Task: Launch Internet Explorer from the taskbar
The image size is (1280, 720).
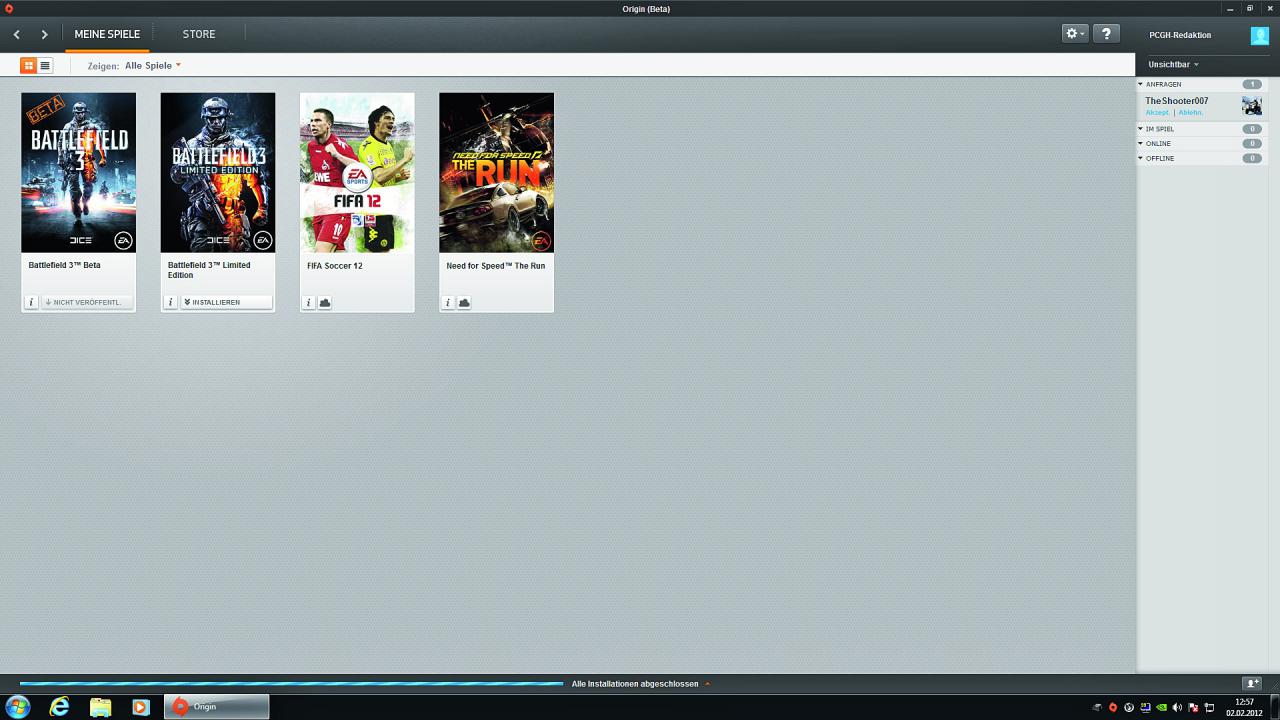Action: 60,707
